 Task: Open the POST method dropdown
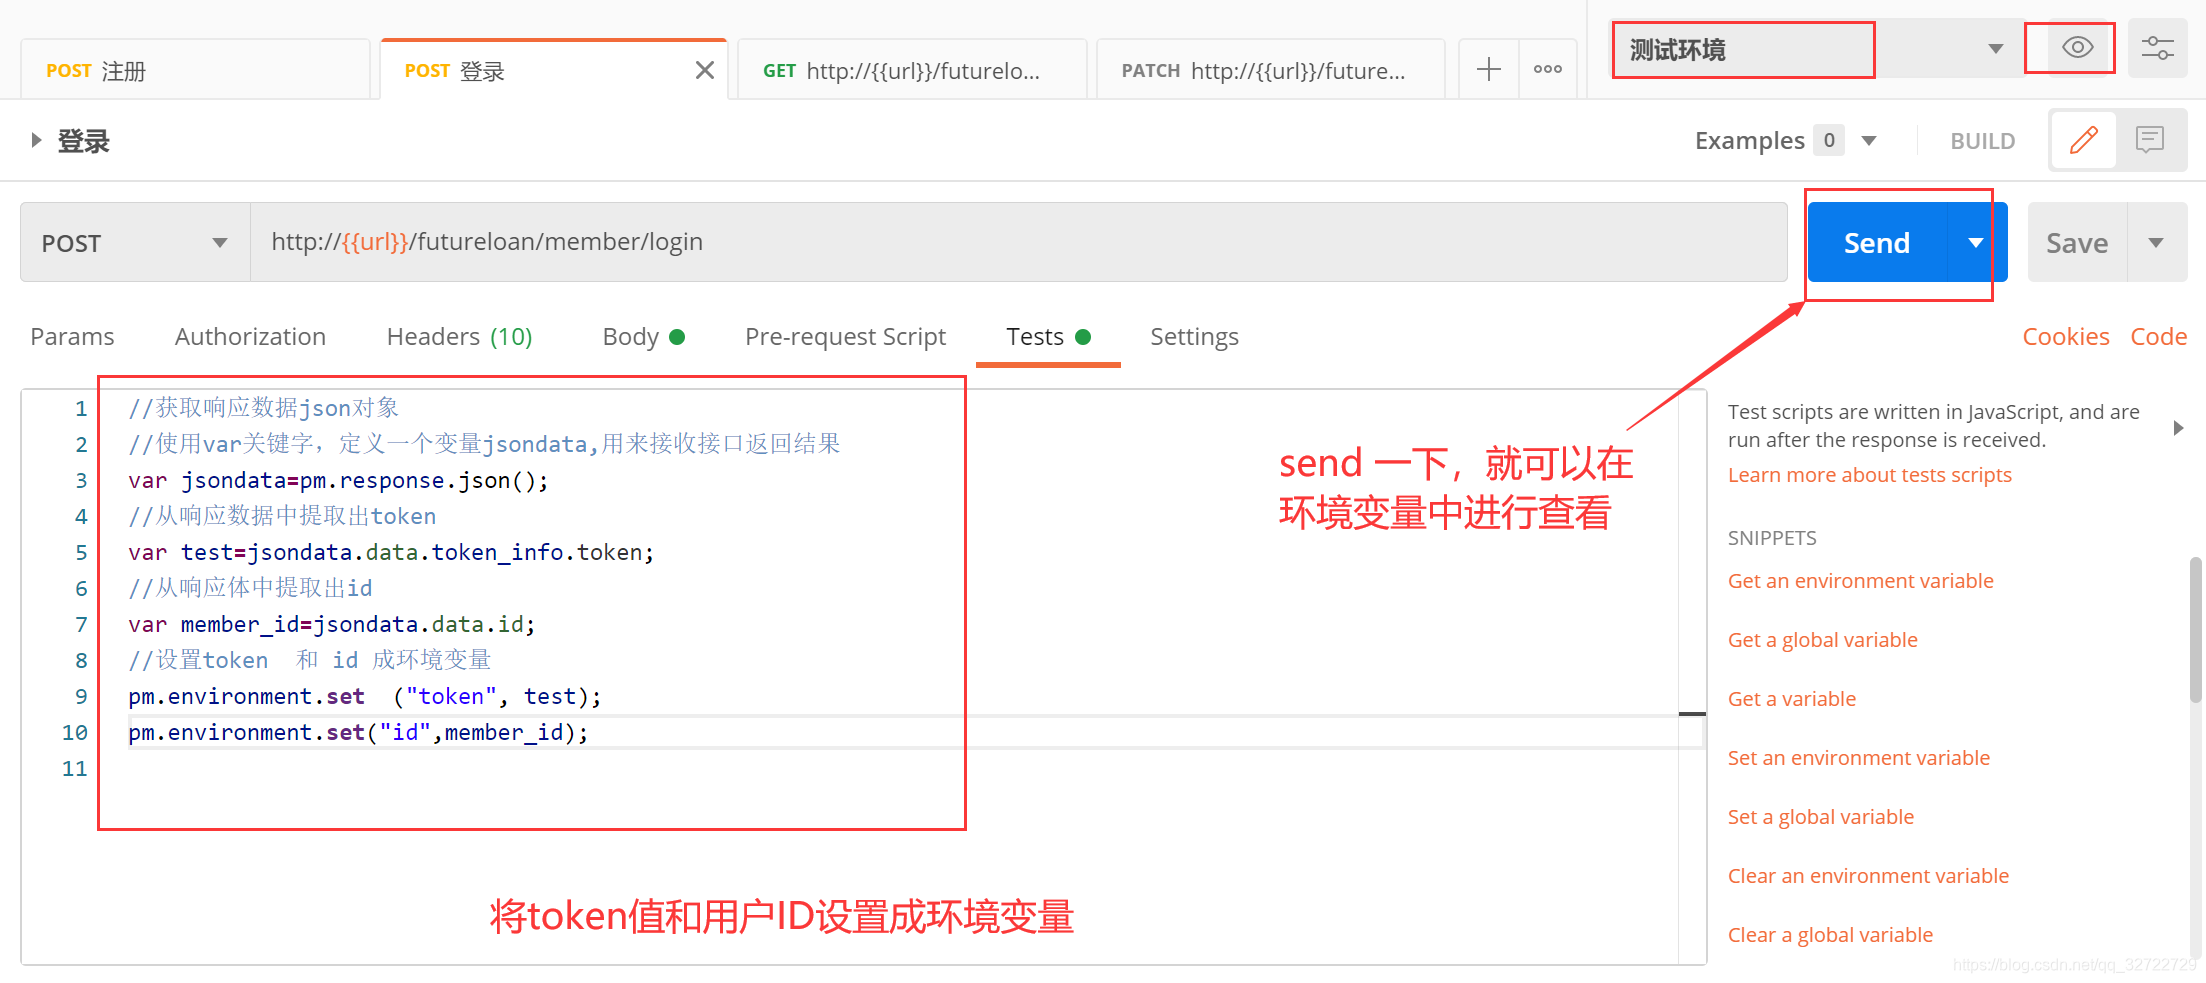coord(135,243)
